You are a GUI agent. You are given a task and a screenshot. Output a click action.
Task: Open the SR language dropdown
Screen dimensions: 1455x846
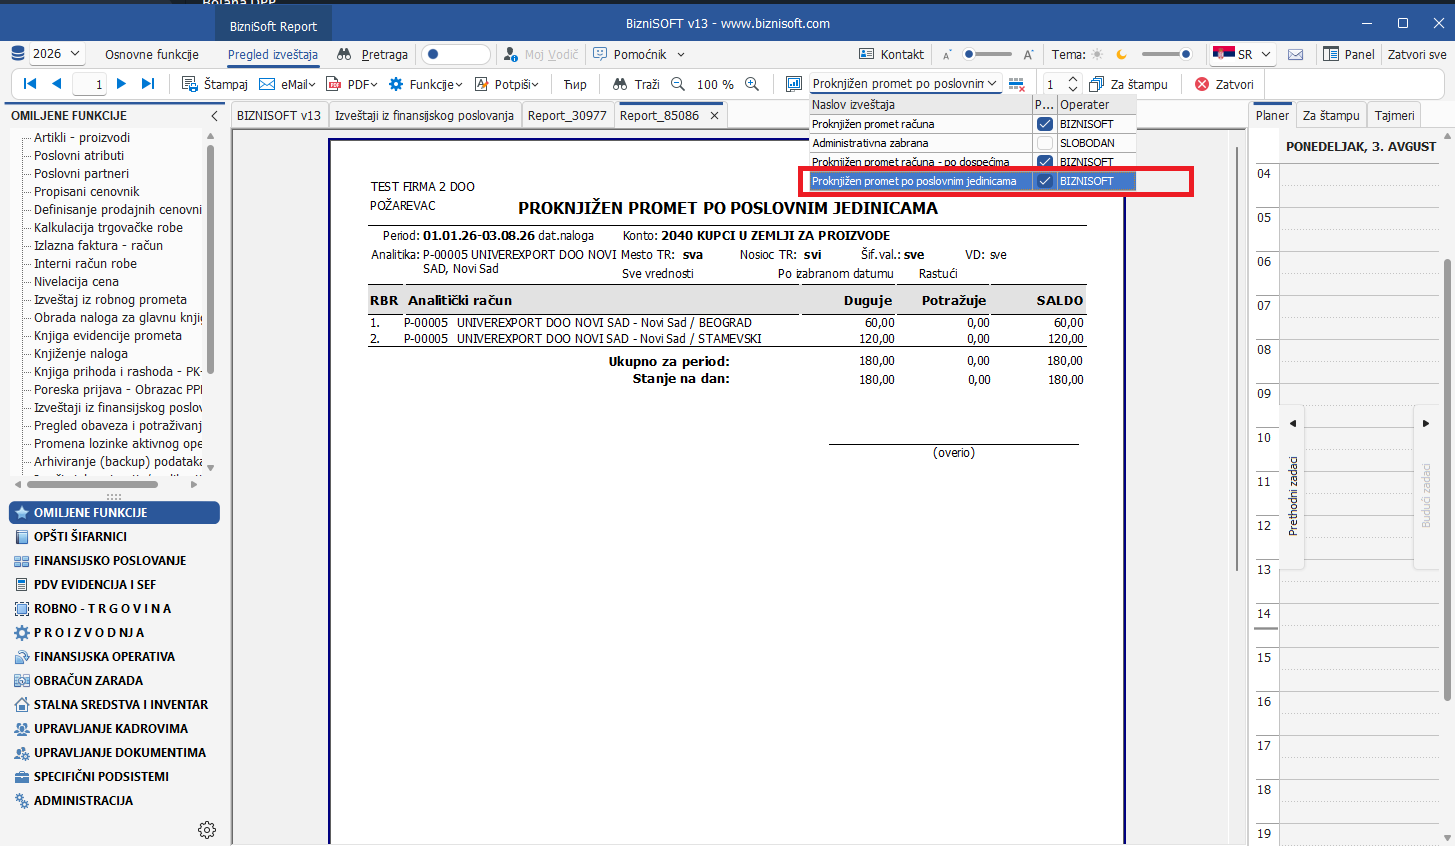1242,54
